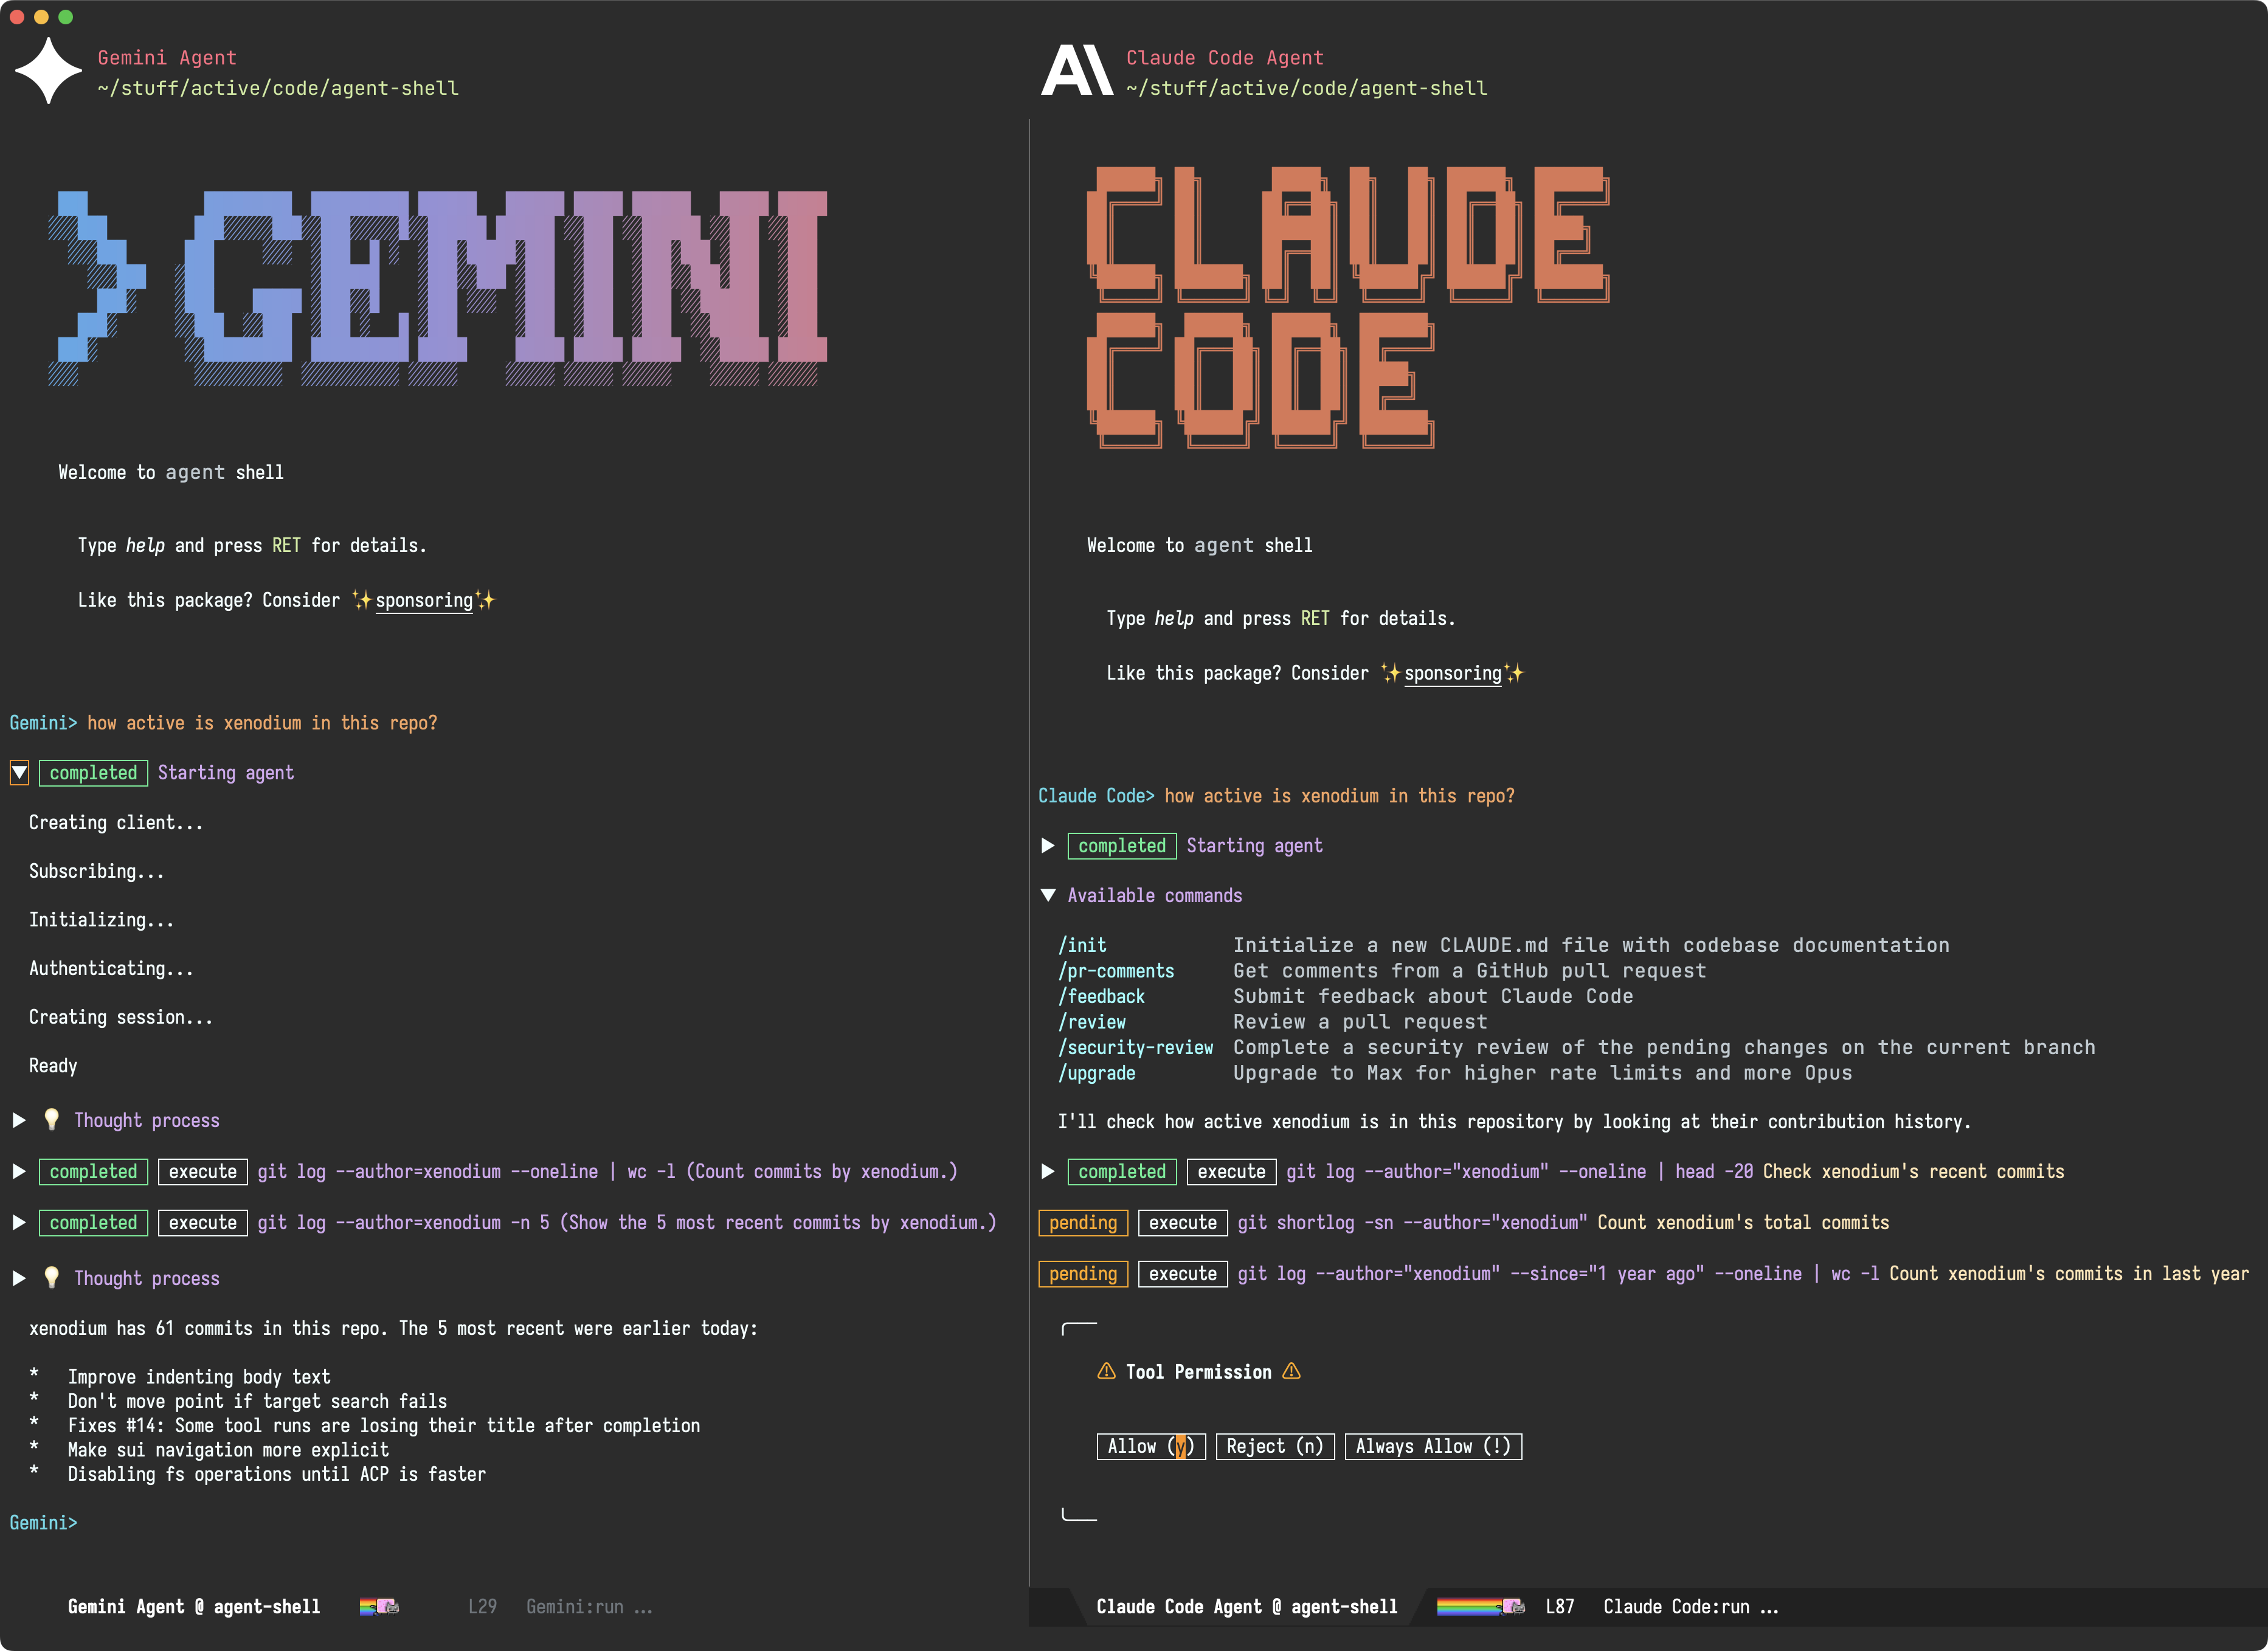This screenshot has width=2268, height=1651.
Task: Click the nyan cat icon in Gemini modeline
Action: (x=380, y=1606)
